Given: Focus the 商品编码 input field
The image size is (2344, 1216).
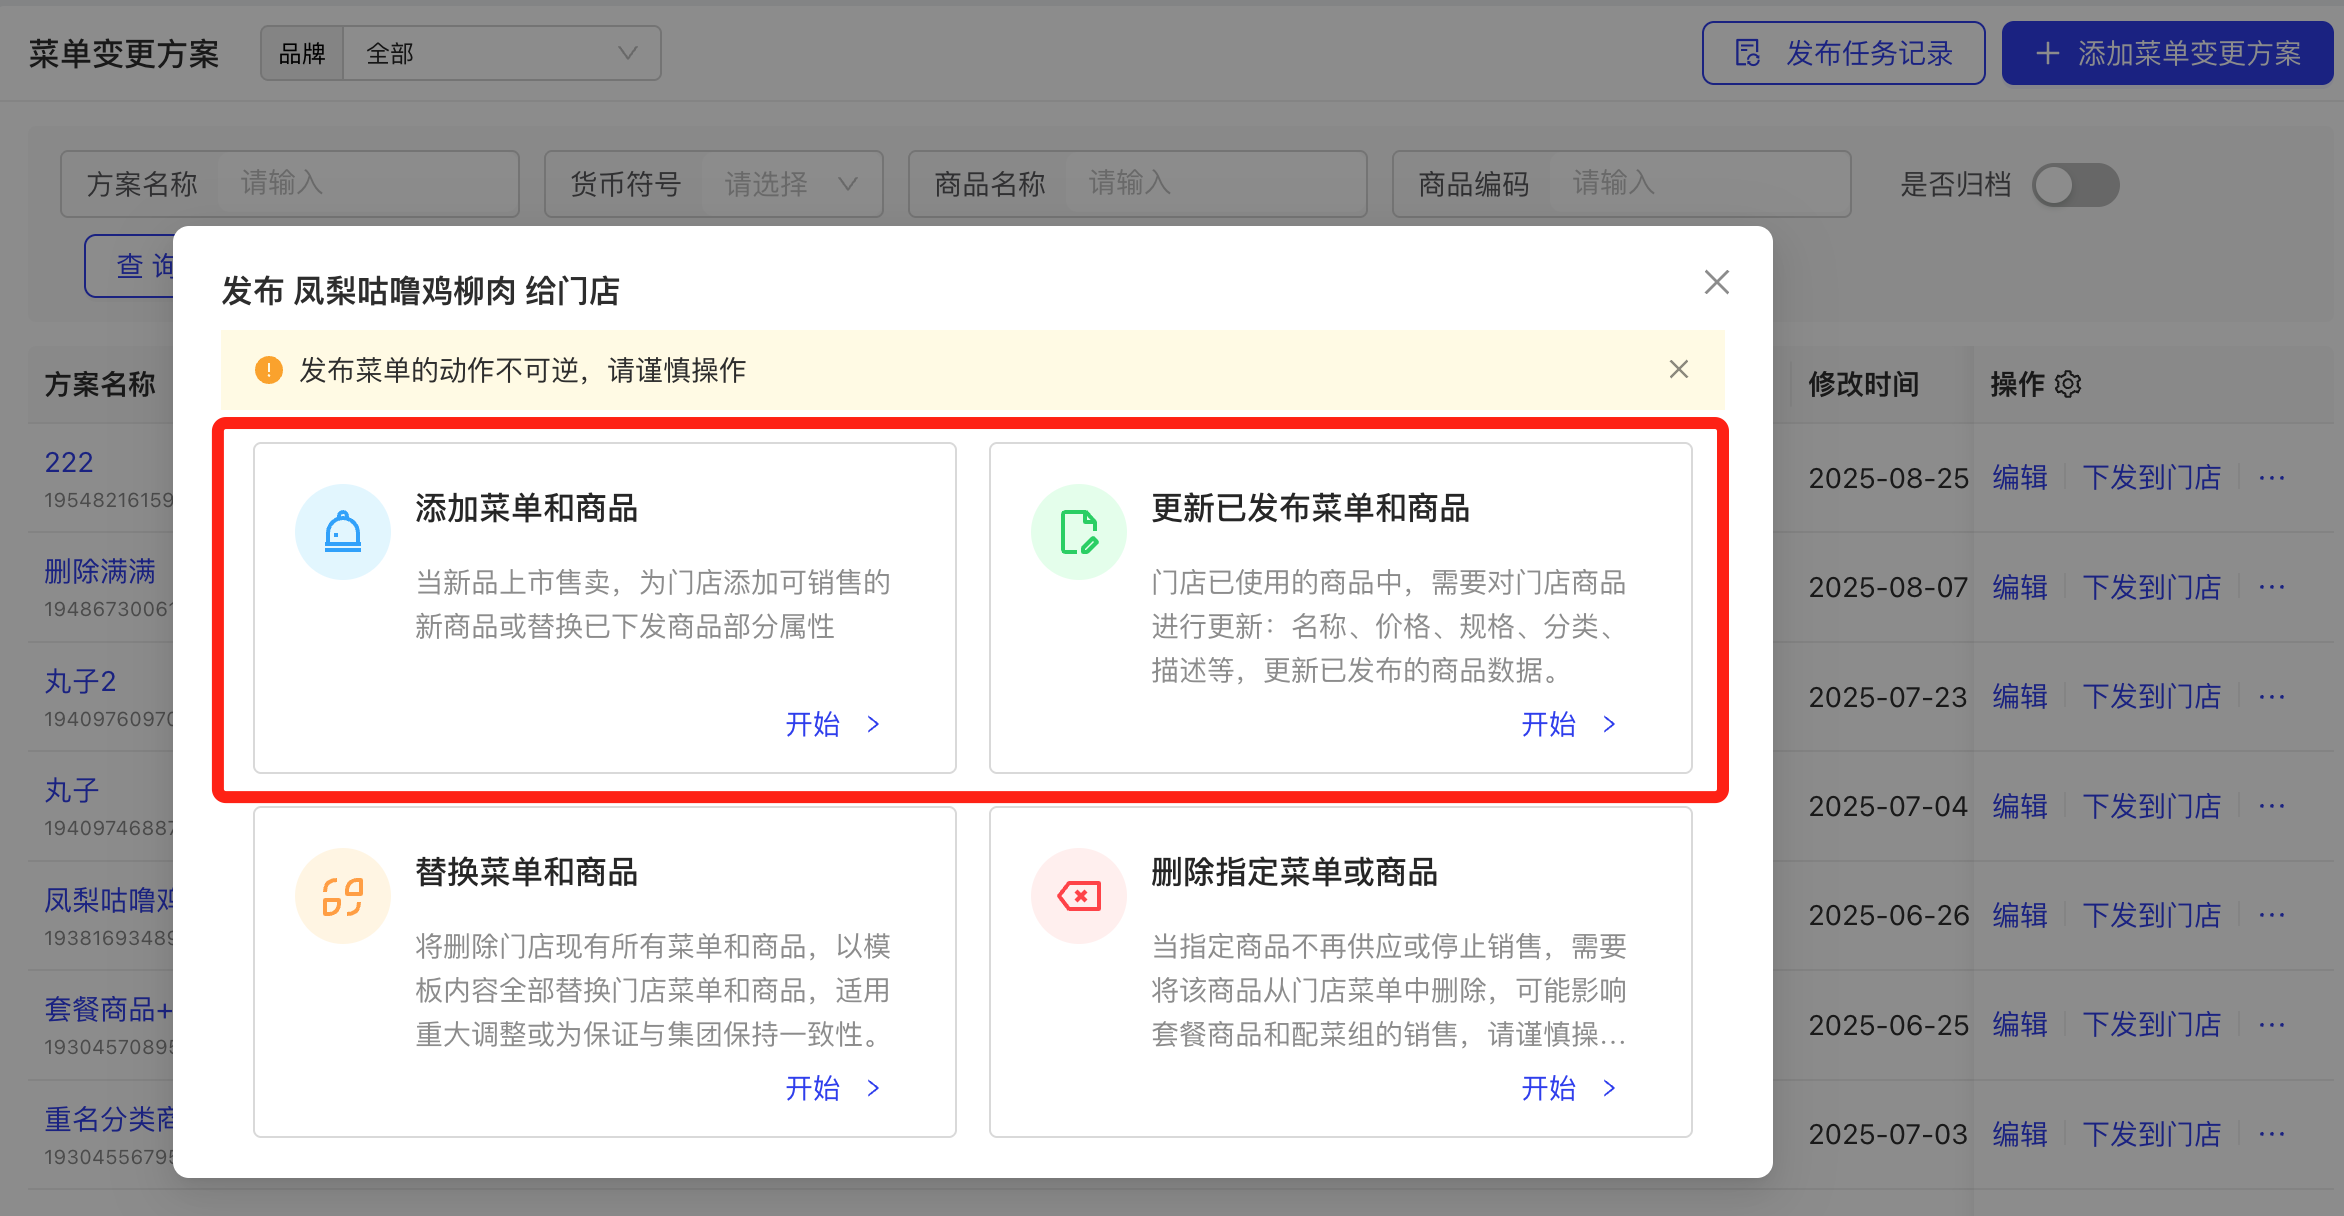Looking at the screenshot, I should pyautogui.click(x=1700, y=184).
